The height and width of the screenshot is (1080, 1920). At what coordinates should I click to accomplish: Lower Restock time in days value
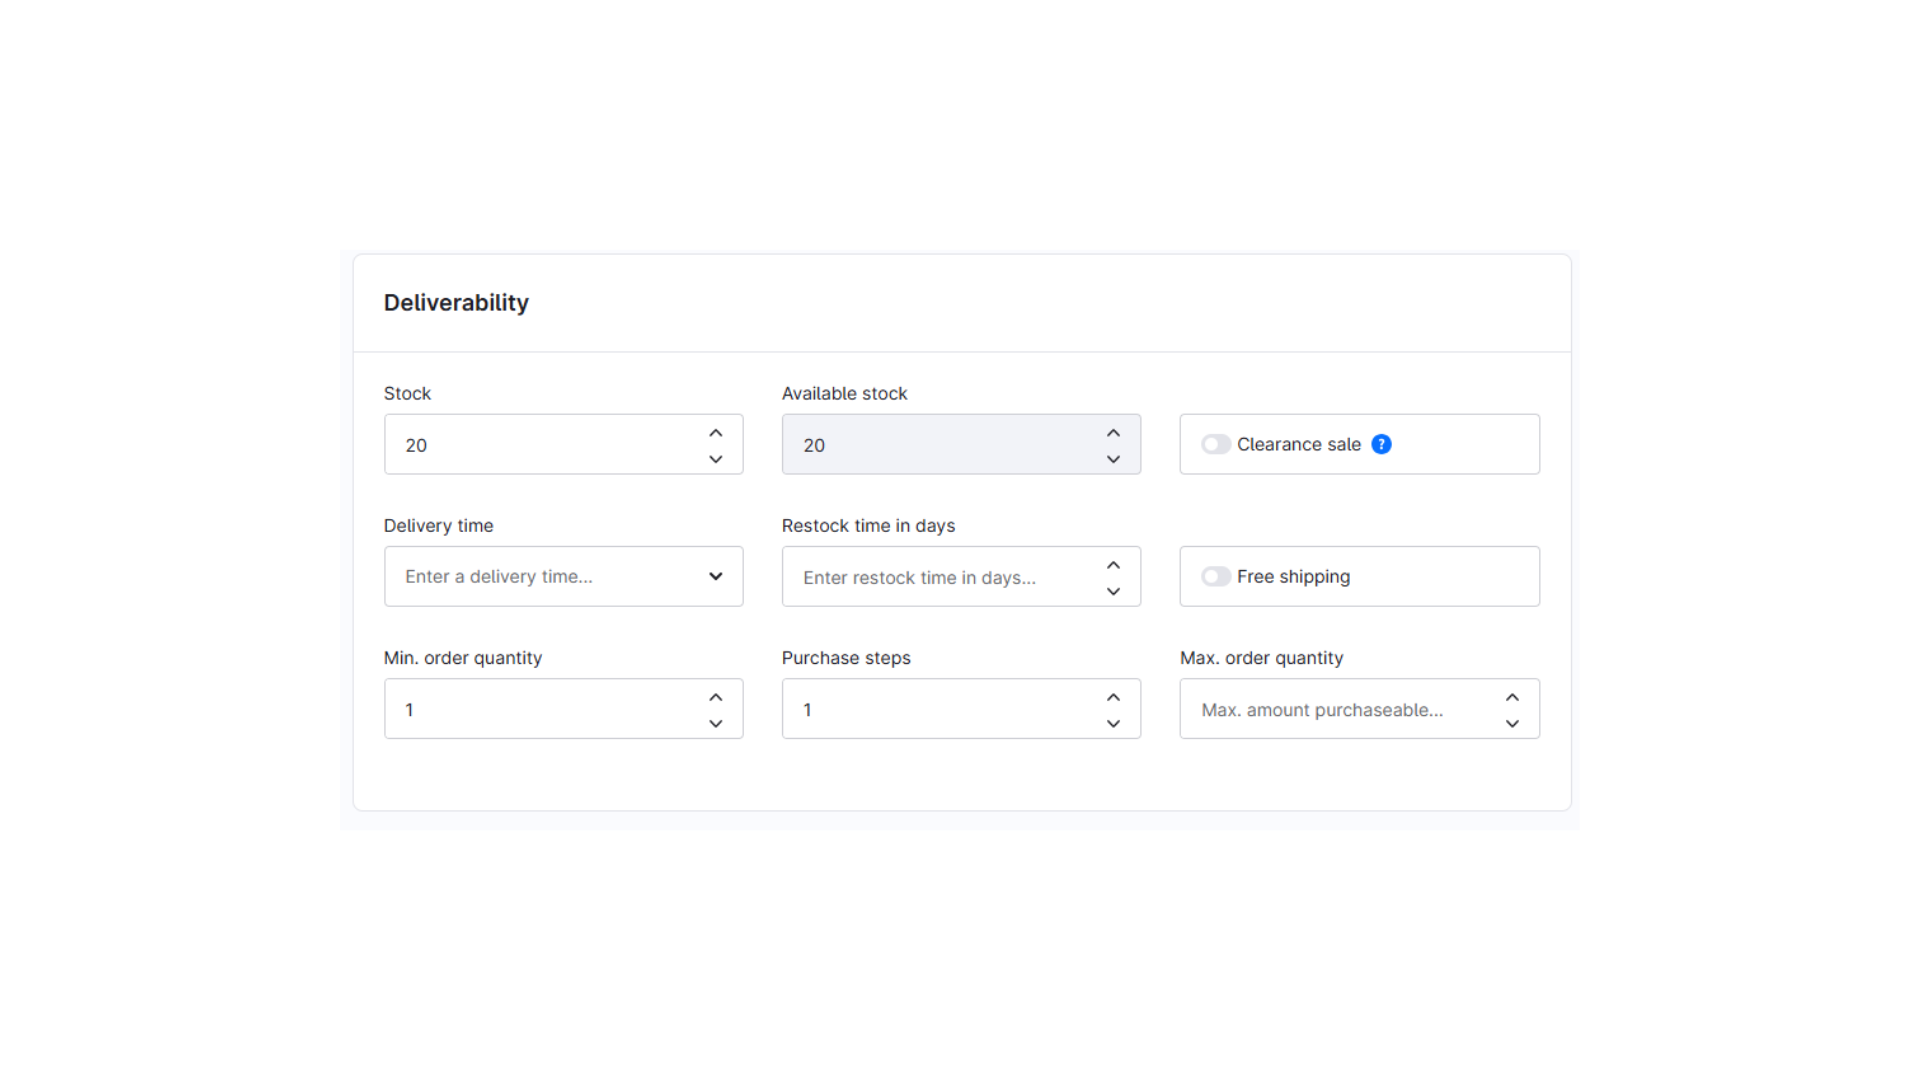[x=1113, y=591]
